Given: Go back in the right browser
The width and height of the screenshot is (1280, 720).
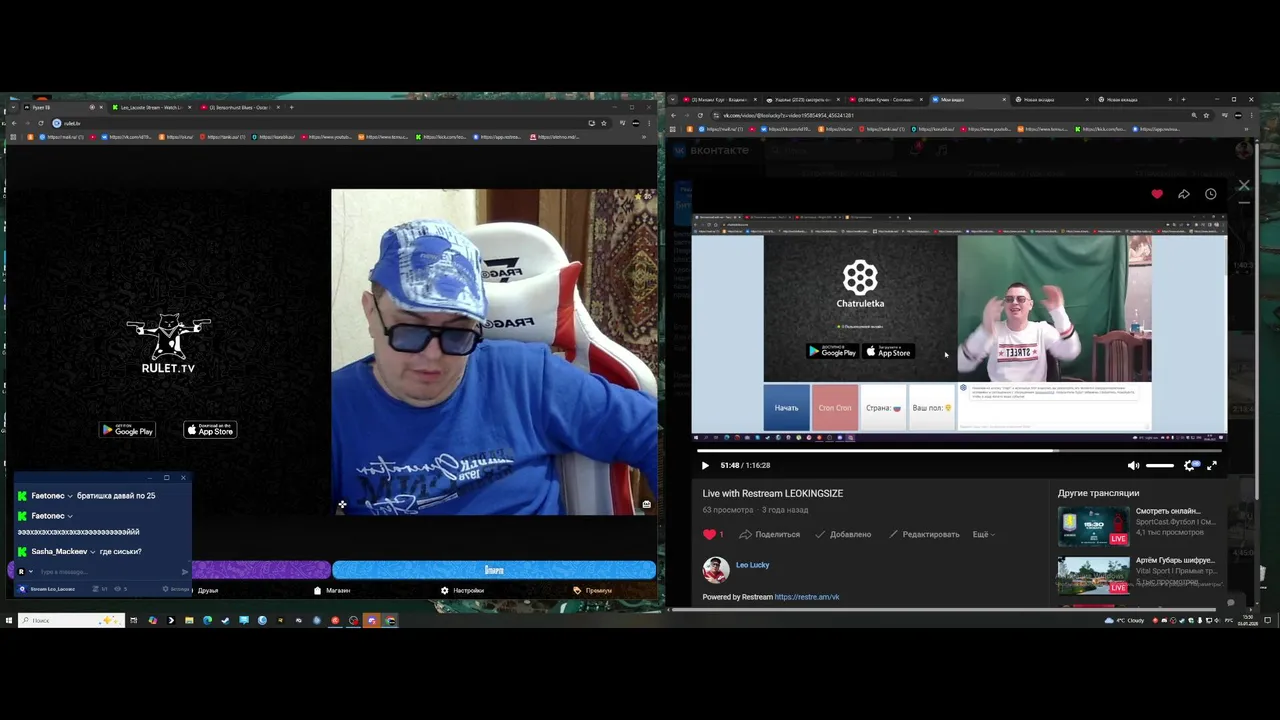Looking at the screenshot, I should pyautogui.click(x=673, y=115).
